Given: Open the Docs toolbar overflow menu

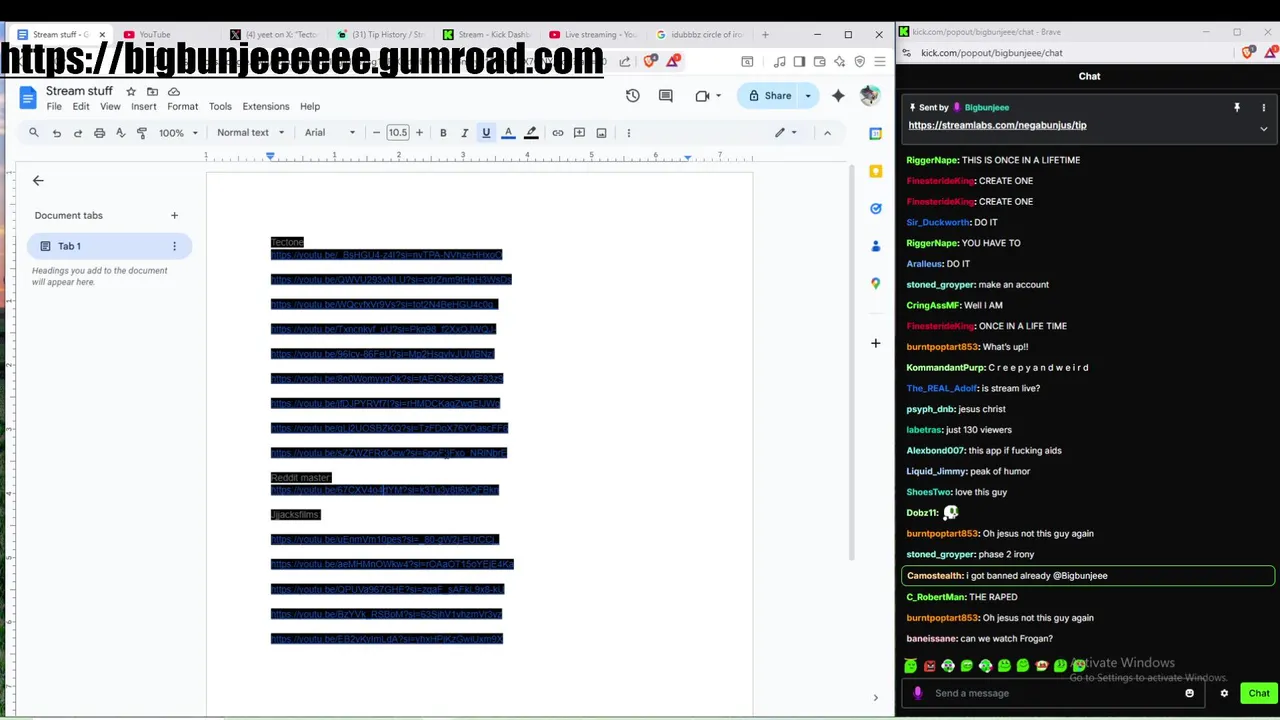Looking at the screenshot, I should point(628,133).
